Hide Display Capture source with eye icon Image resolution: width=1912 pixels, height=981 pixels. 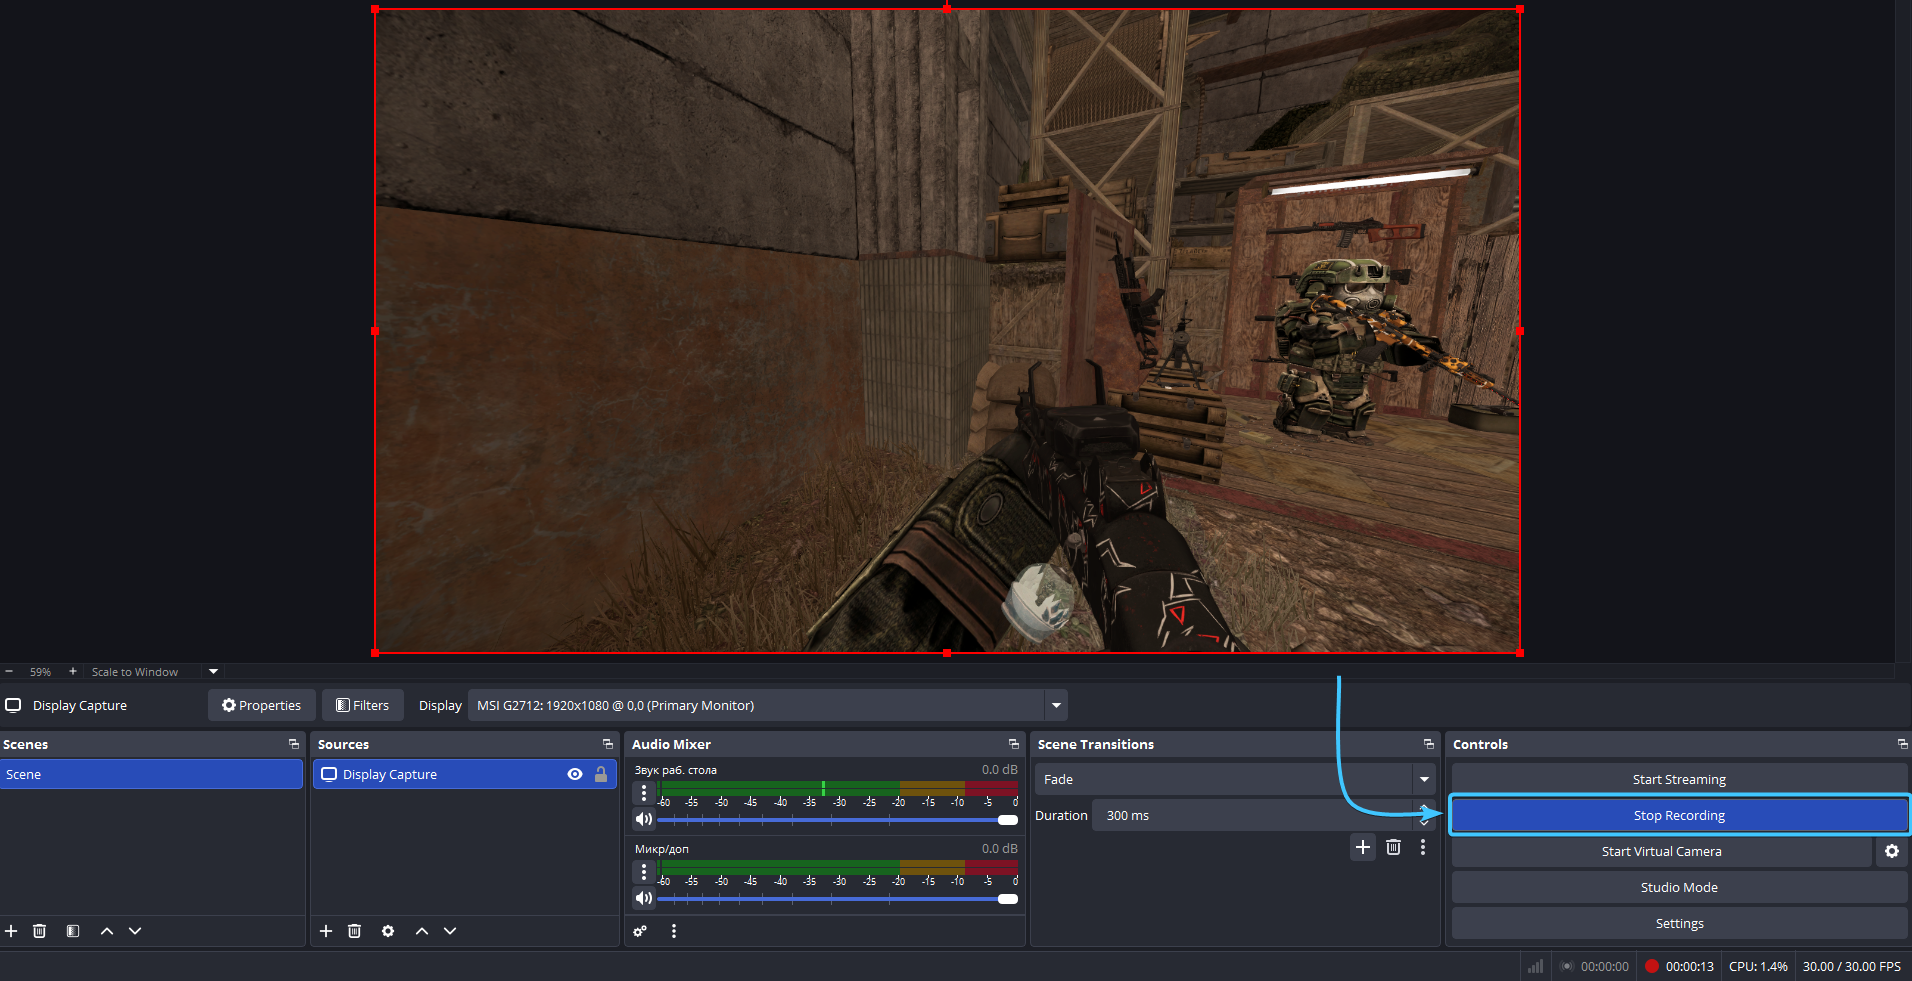(x=575, y=774)
